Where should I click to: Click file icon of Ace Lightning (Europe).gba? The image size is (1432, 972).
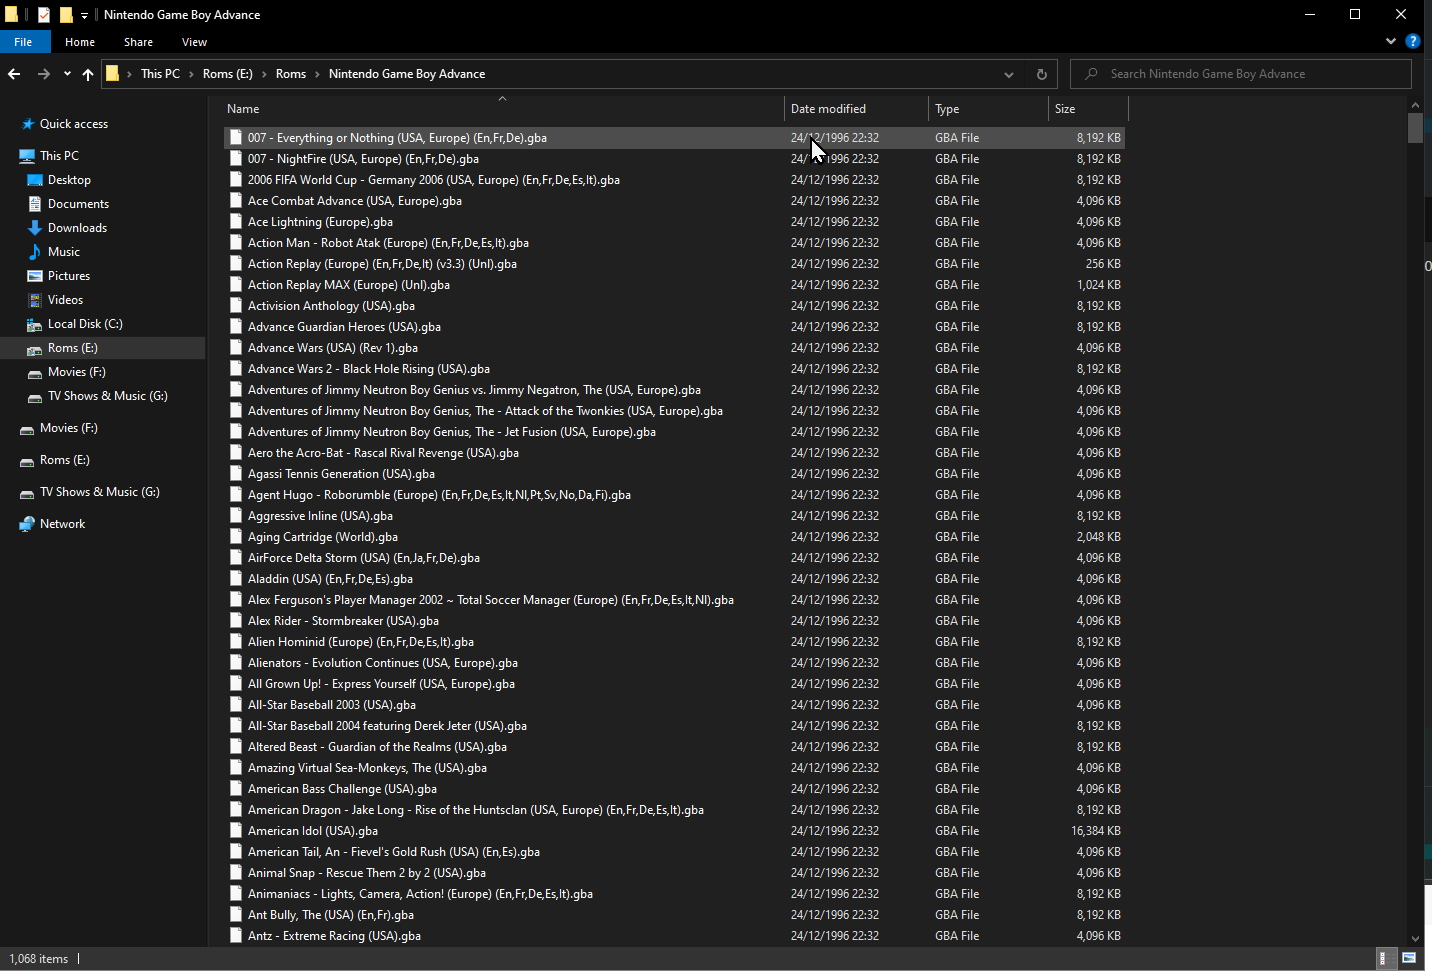click(236, 222)
